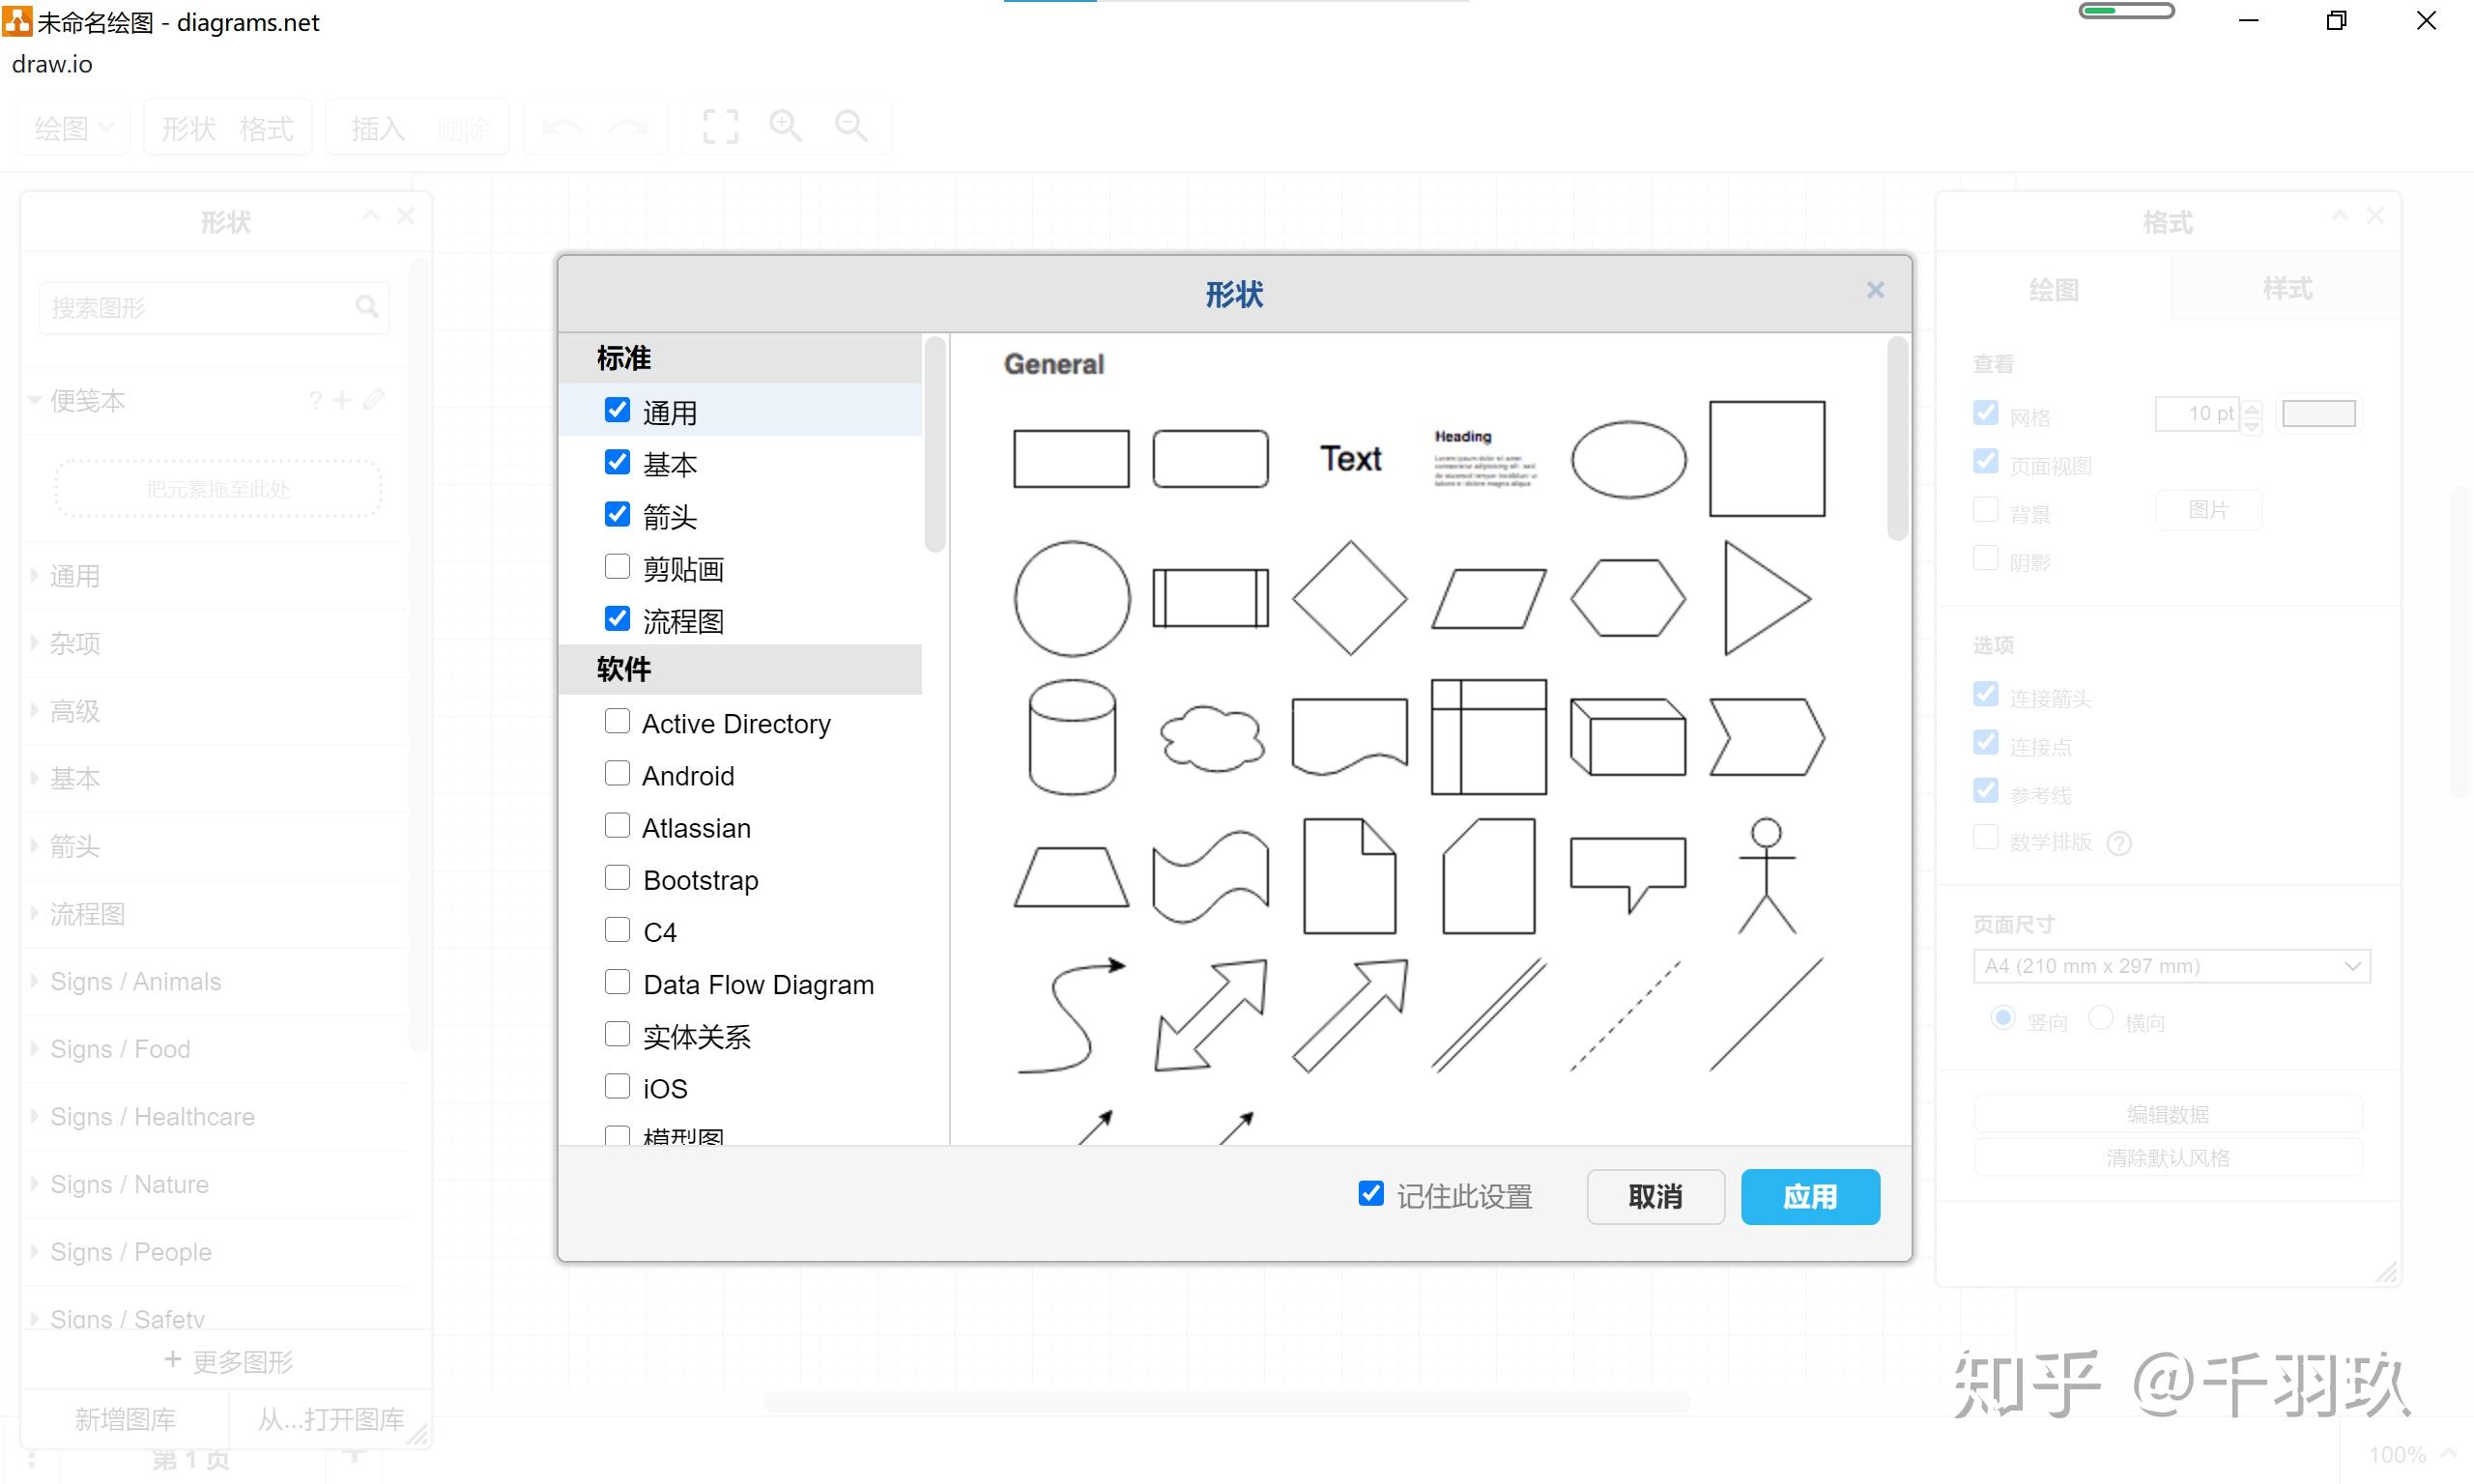
Task: Pick the cloud shape thumbnail
Action: (x=1211, y=739)
